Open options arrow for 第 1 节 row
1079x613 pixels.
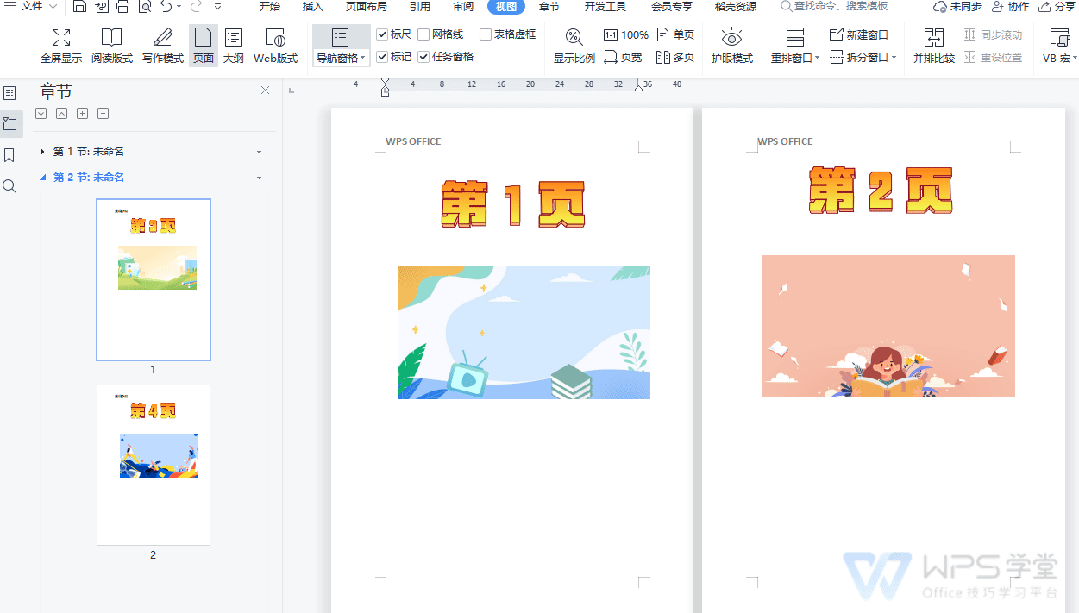tap(259, 152)
